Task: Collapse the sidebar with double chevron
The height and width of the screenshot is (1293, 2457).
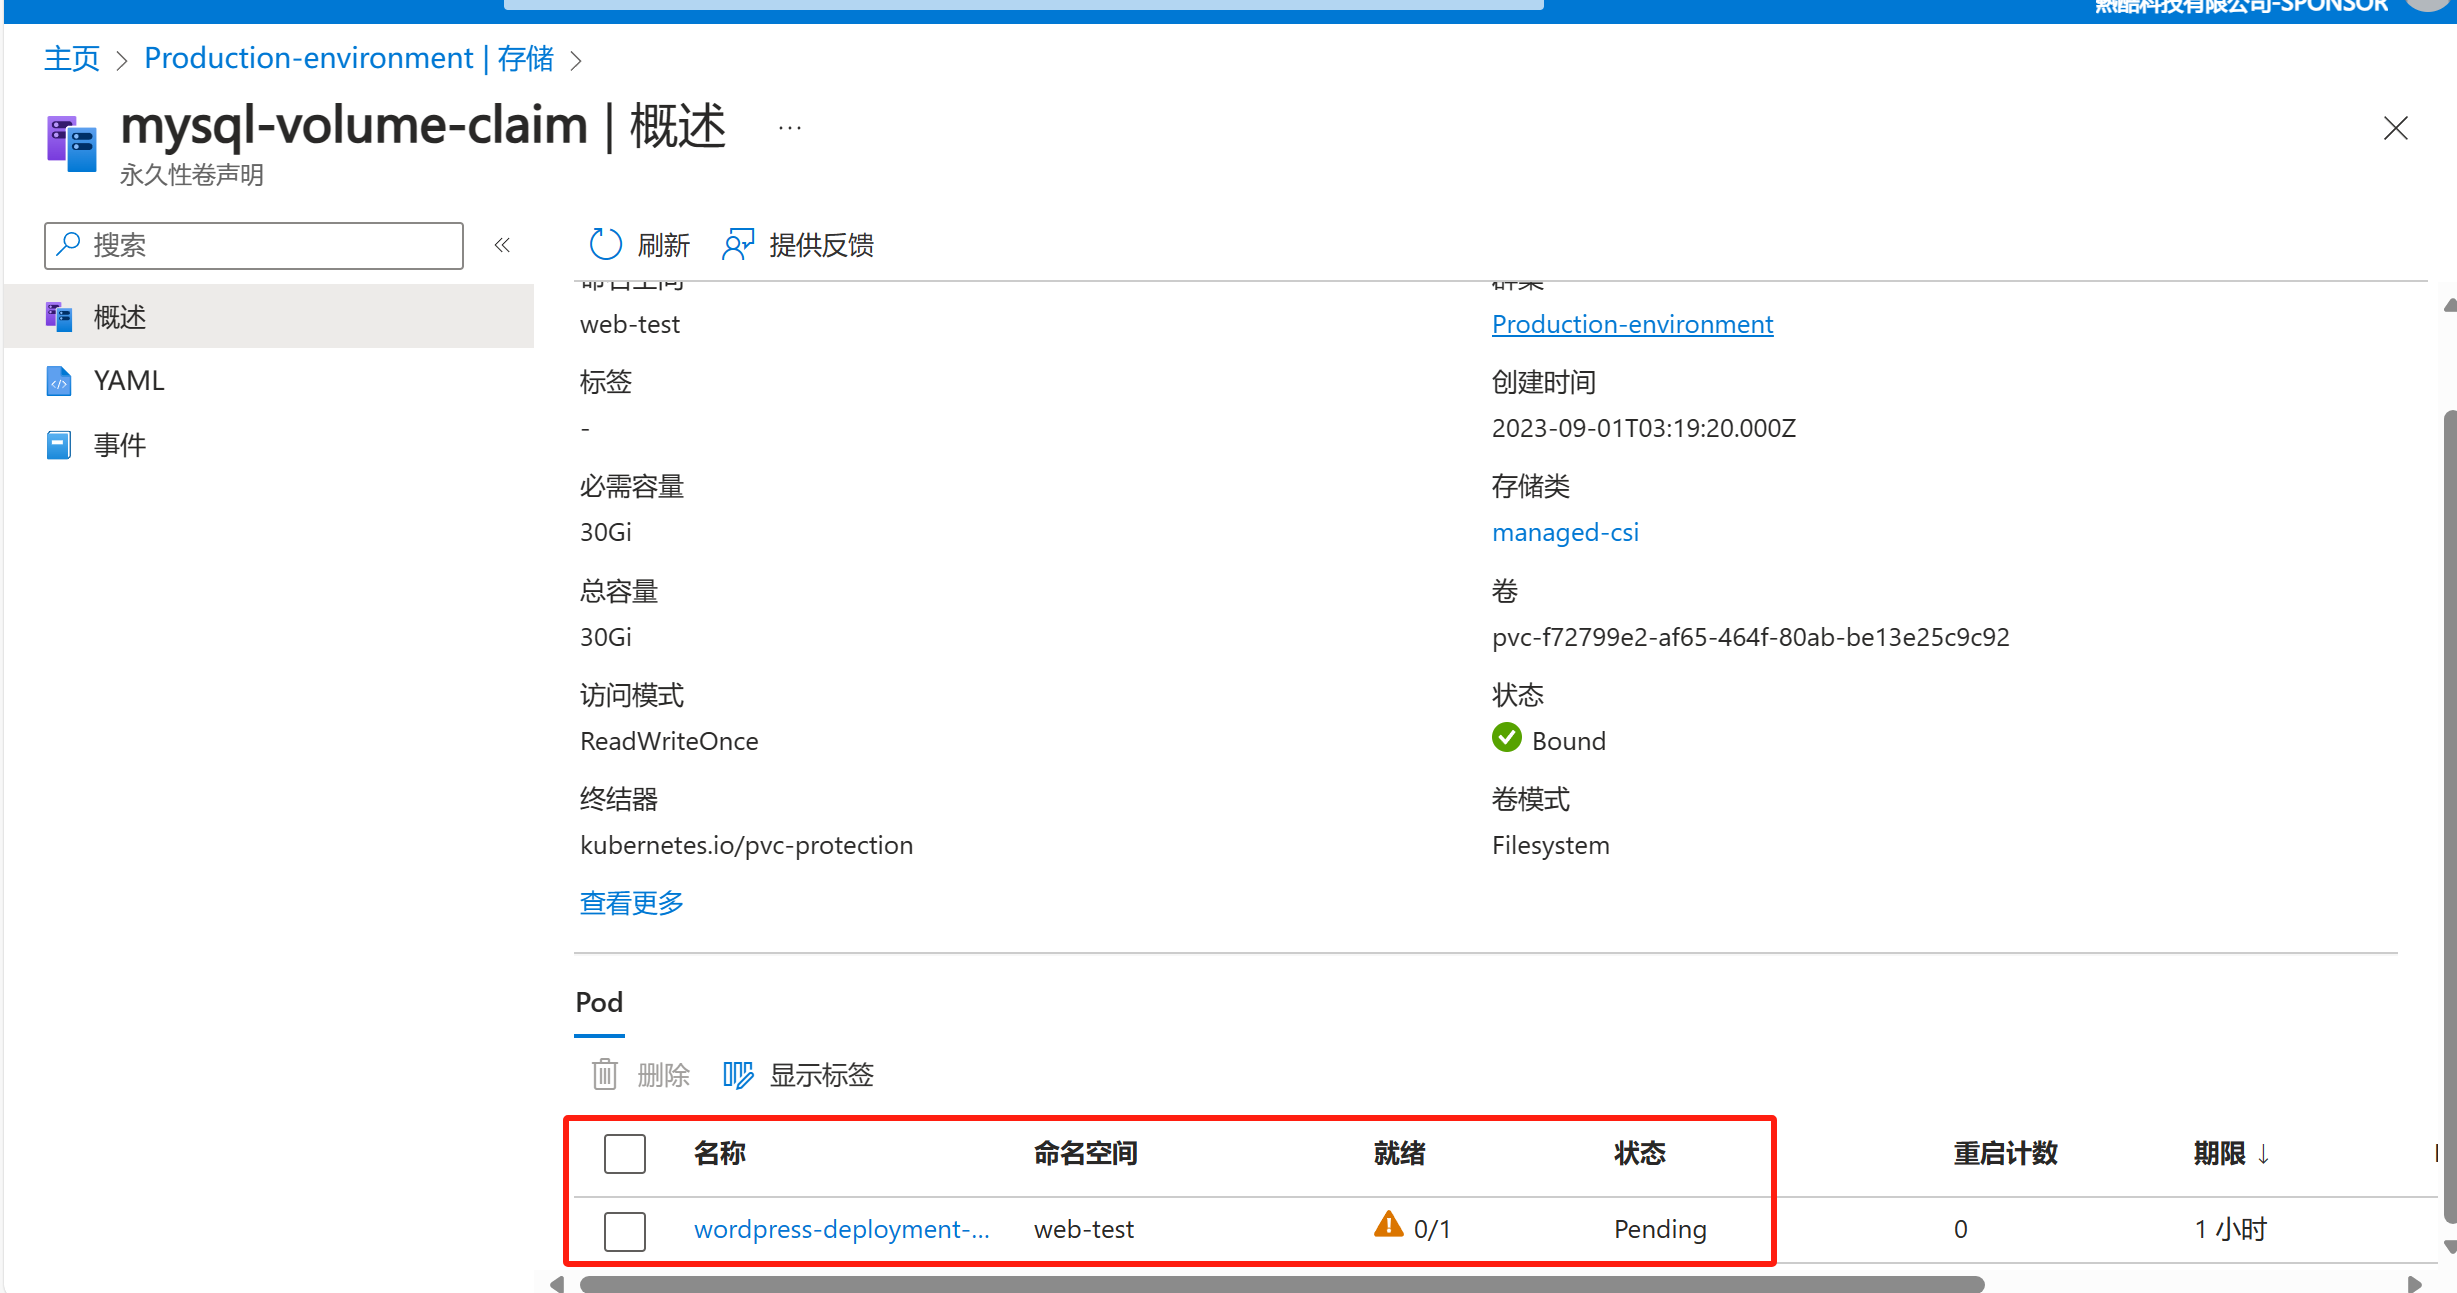Action: [502, 245]
